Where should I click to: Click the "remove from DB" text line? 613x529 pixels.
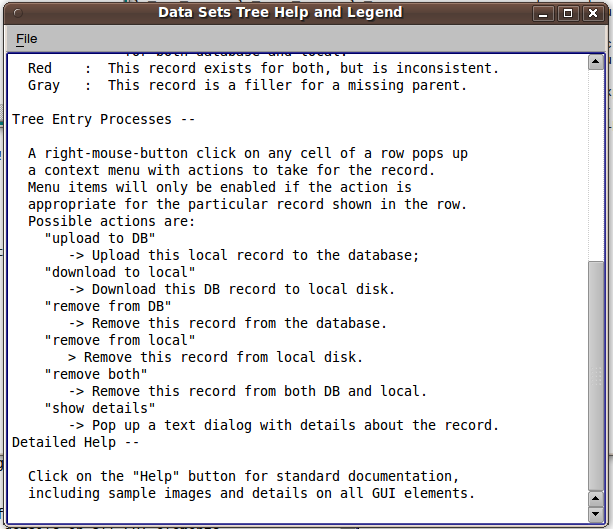pyautogui.click(x=108, y=306)
